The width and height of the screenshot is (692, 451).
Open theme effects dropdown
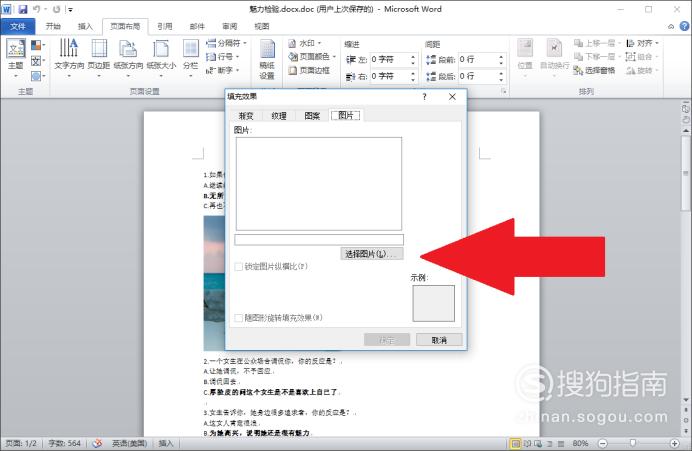[x=38, y=76]
